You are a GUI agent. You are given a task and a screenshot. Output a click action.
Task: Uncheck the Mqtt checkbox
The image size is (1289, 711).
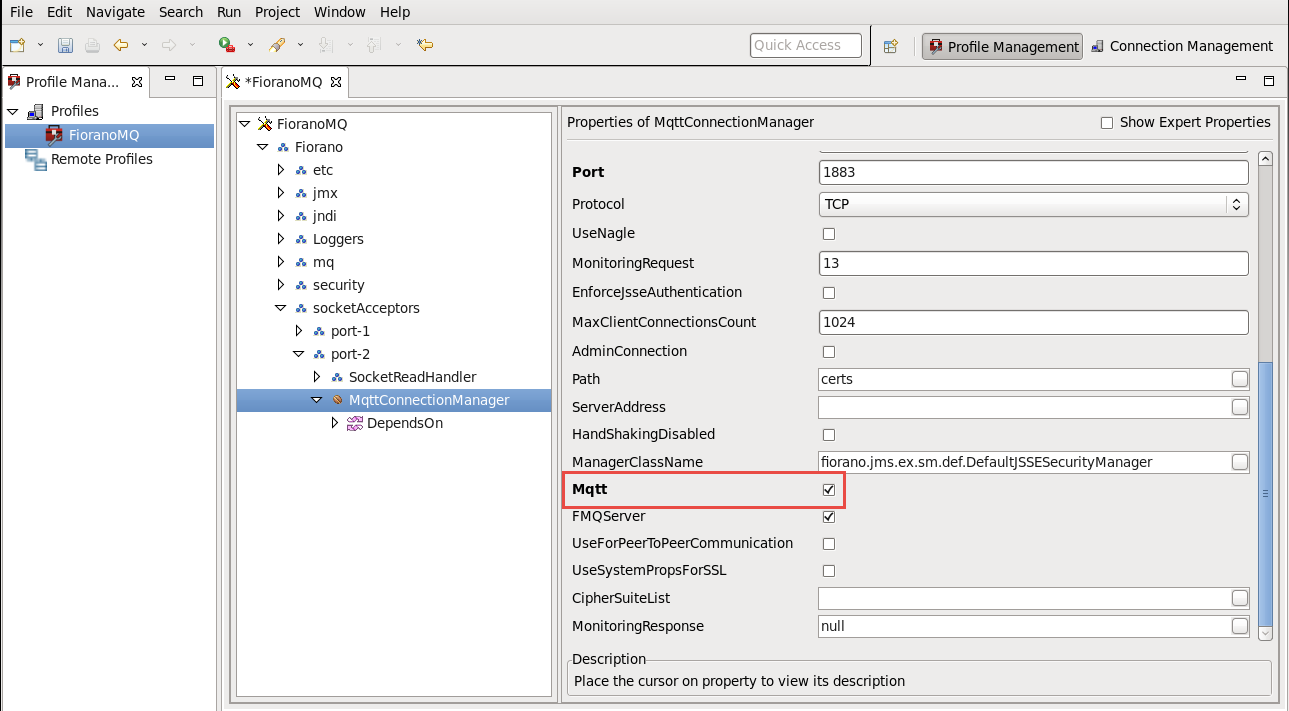pos(828,490)
